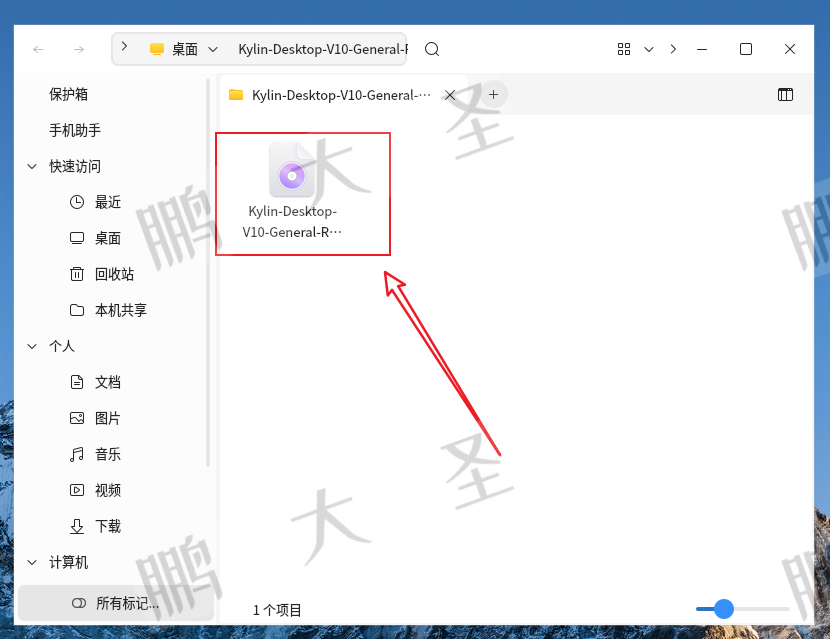Click the trash can icon

pyautogui.click(x=77, y=274)
